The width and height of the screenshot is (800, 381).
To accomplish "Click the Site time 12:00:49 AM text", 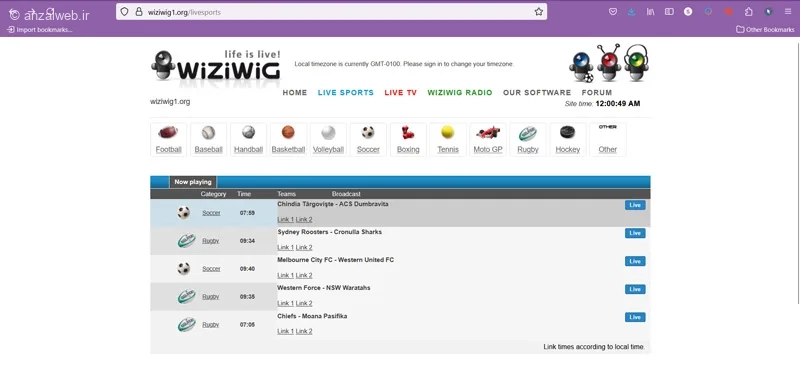I will 602,104.
